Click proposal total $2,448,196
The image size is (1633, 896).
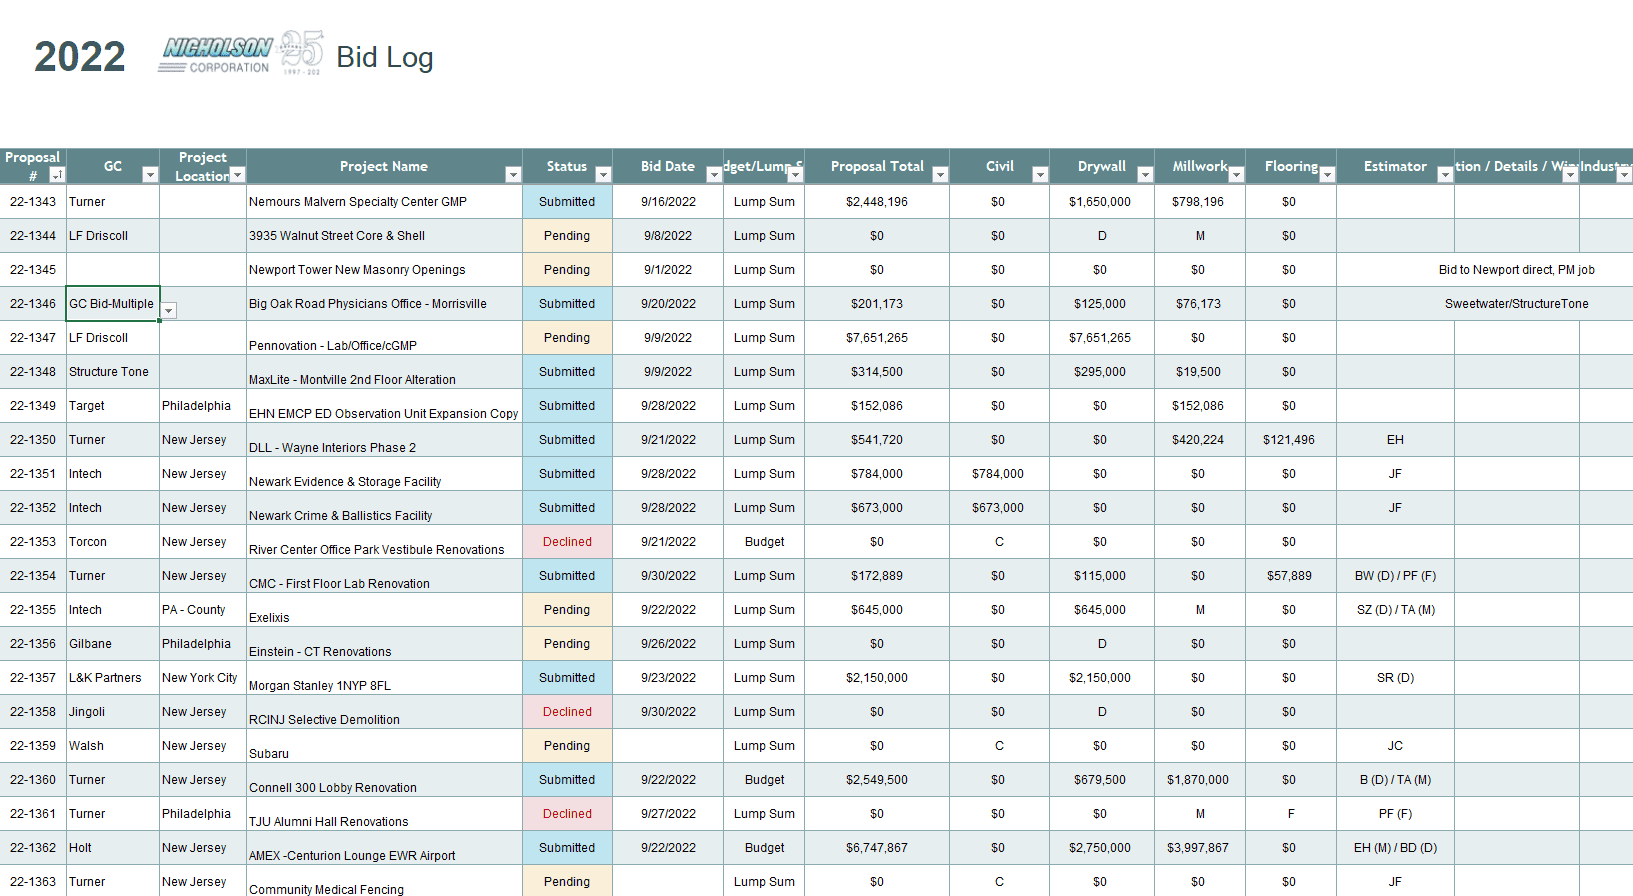pyautogui.click(x=877, y=202)
